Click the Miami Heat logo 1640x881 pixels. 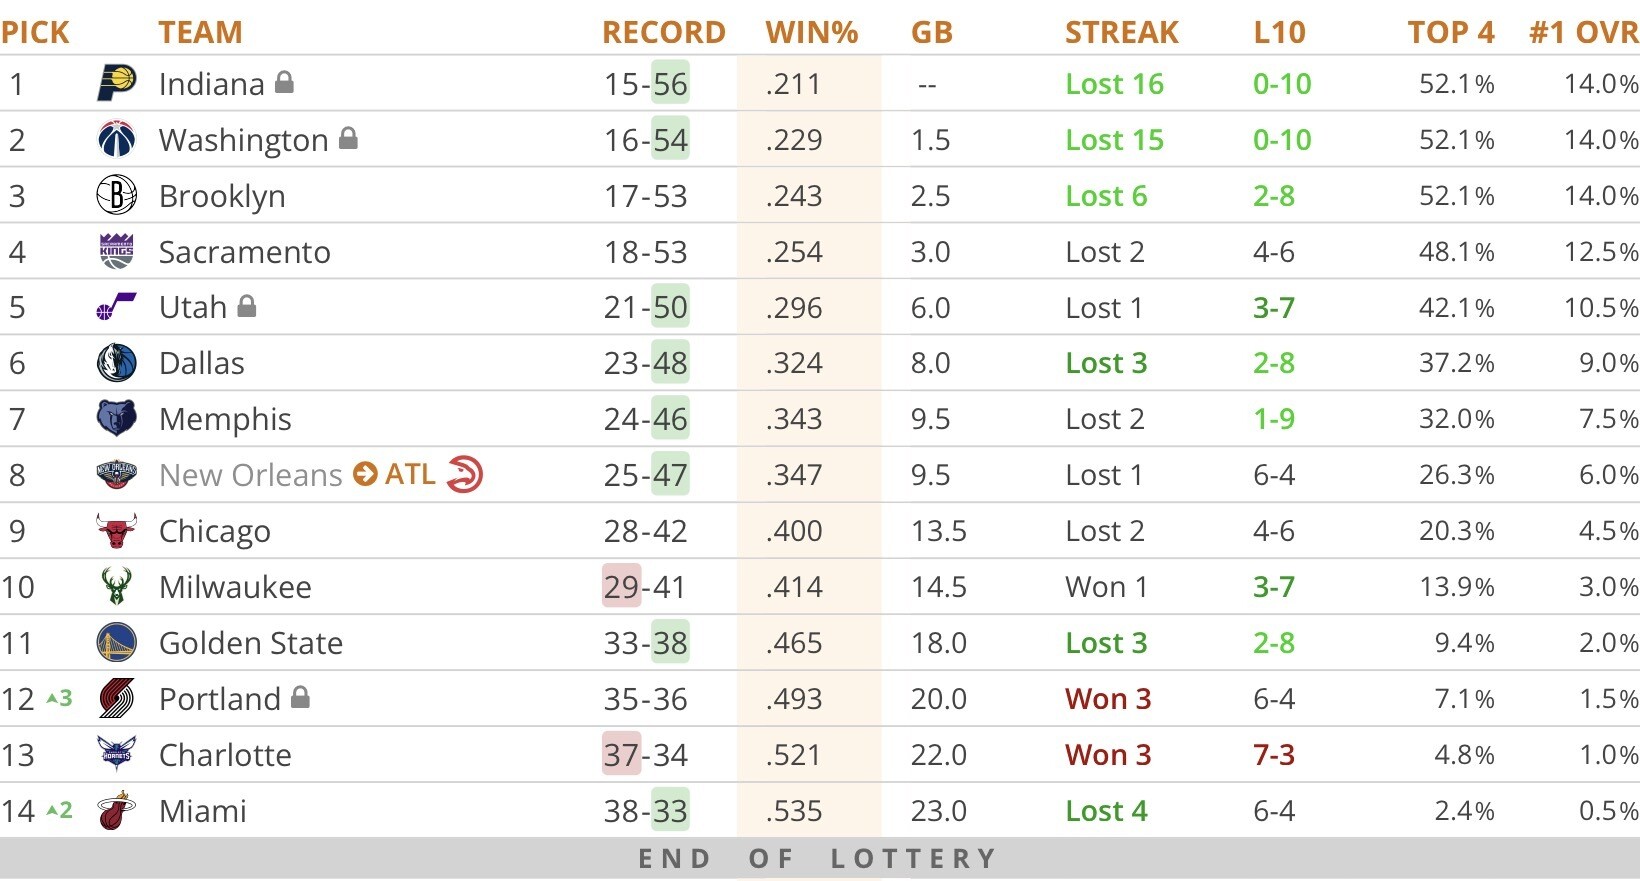click(116, 811)
